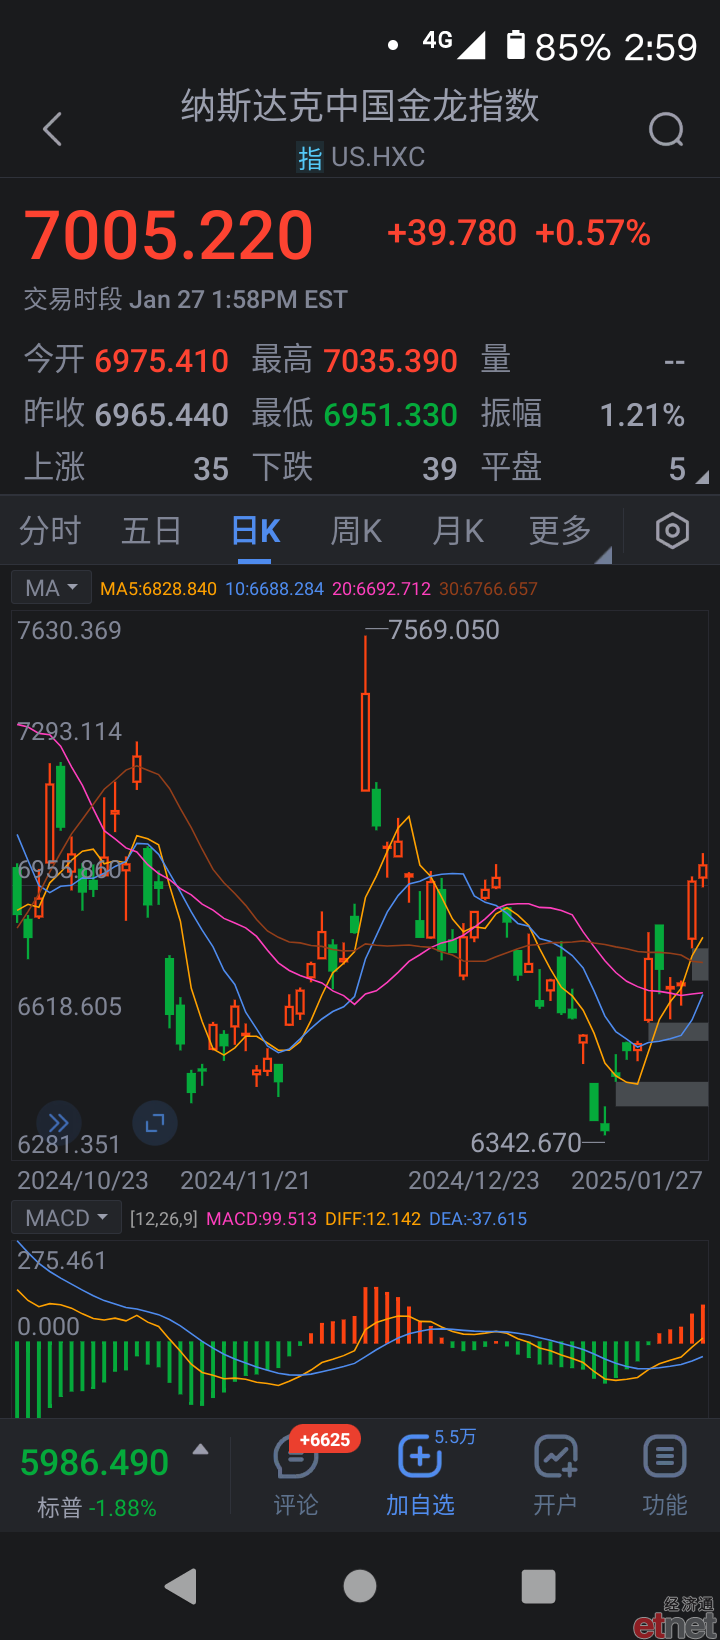Tap the US.HXC ticker symbol
720x1640 pixels.
(x=378, y=157)
